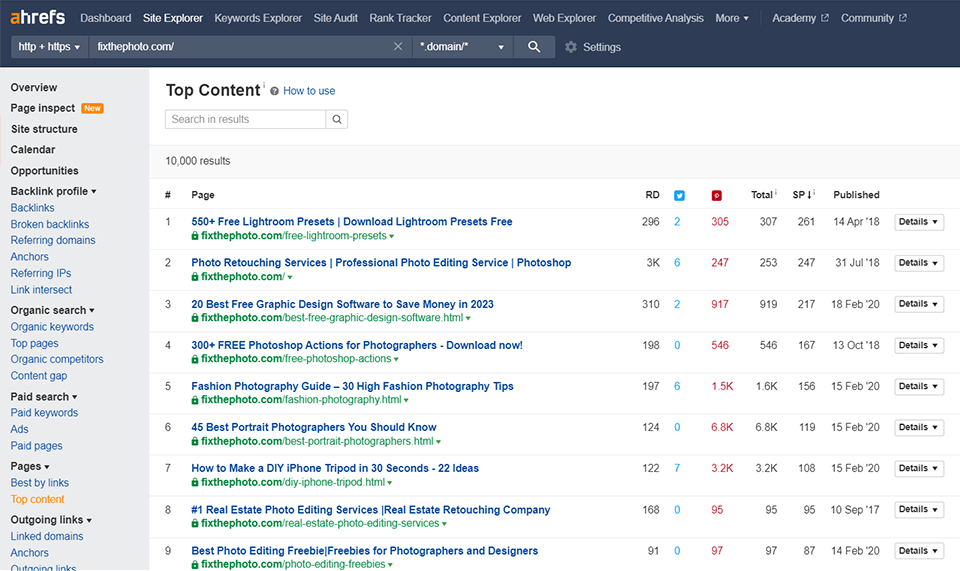Open Content gap report
960x571 pixels.
coord(39,376)
